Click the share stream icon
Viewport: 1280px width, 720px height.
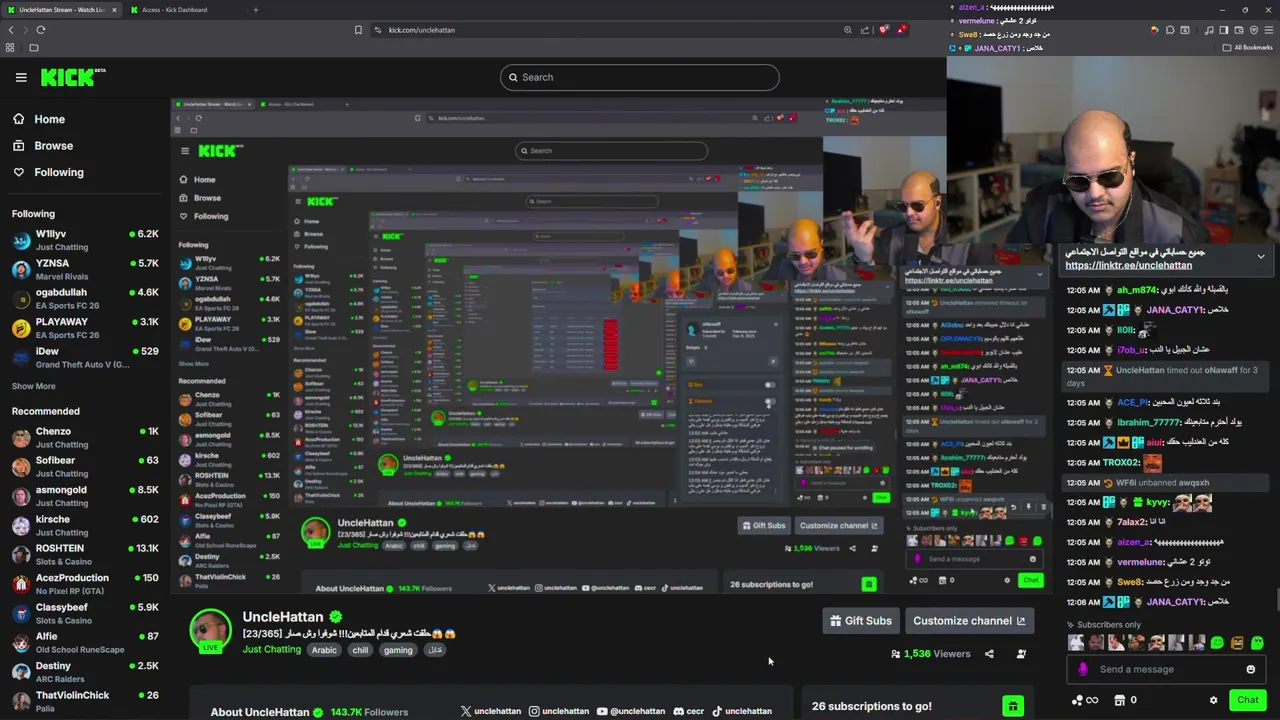989,654
